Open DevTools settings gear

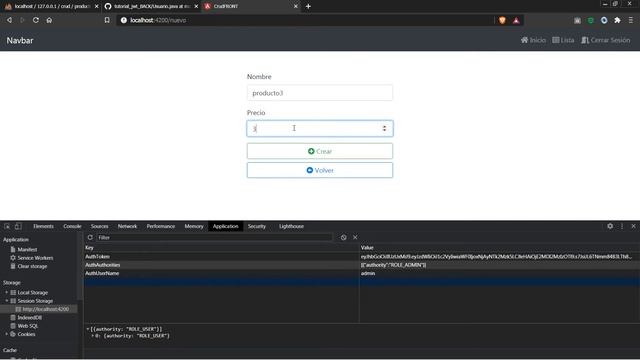(x=610, y=226)
